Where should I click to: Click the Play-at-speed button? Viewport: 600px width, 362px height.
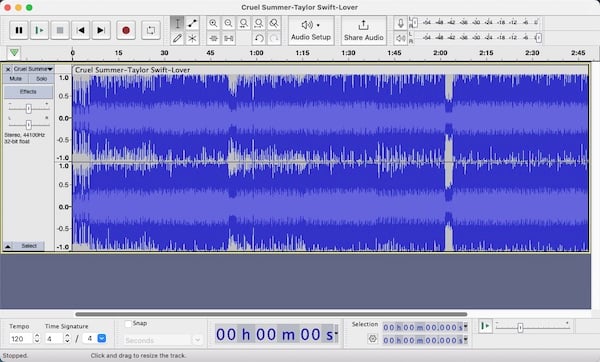[x=485, y=327]
